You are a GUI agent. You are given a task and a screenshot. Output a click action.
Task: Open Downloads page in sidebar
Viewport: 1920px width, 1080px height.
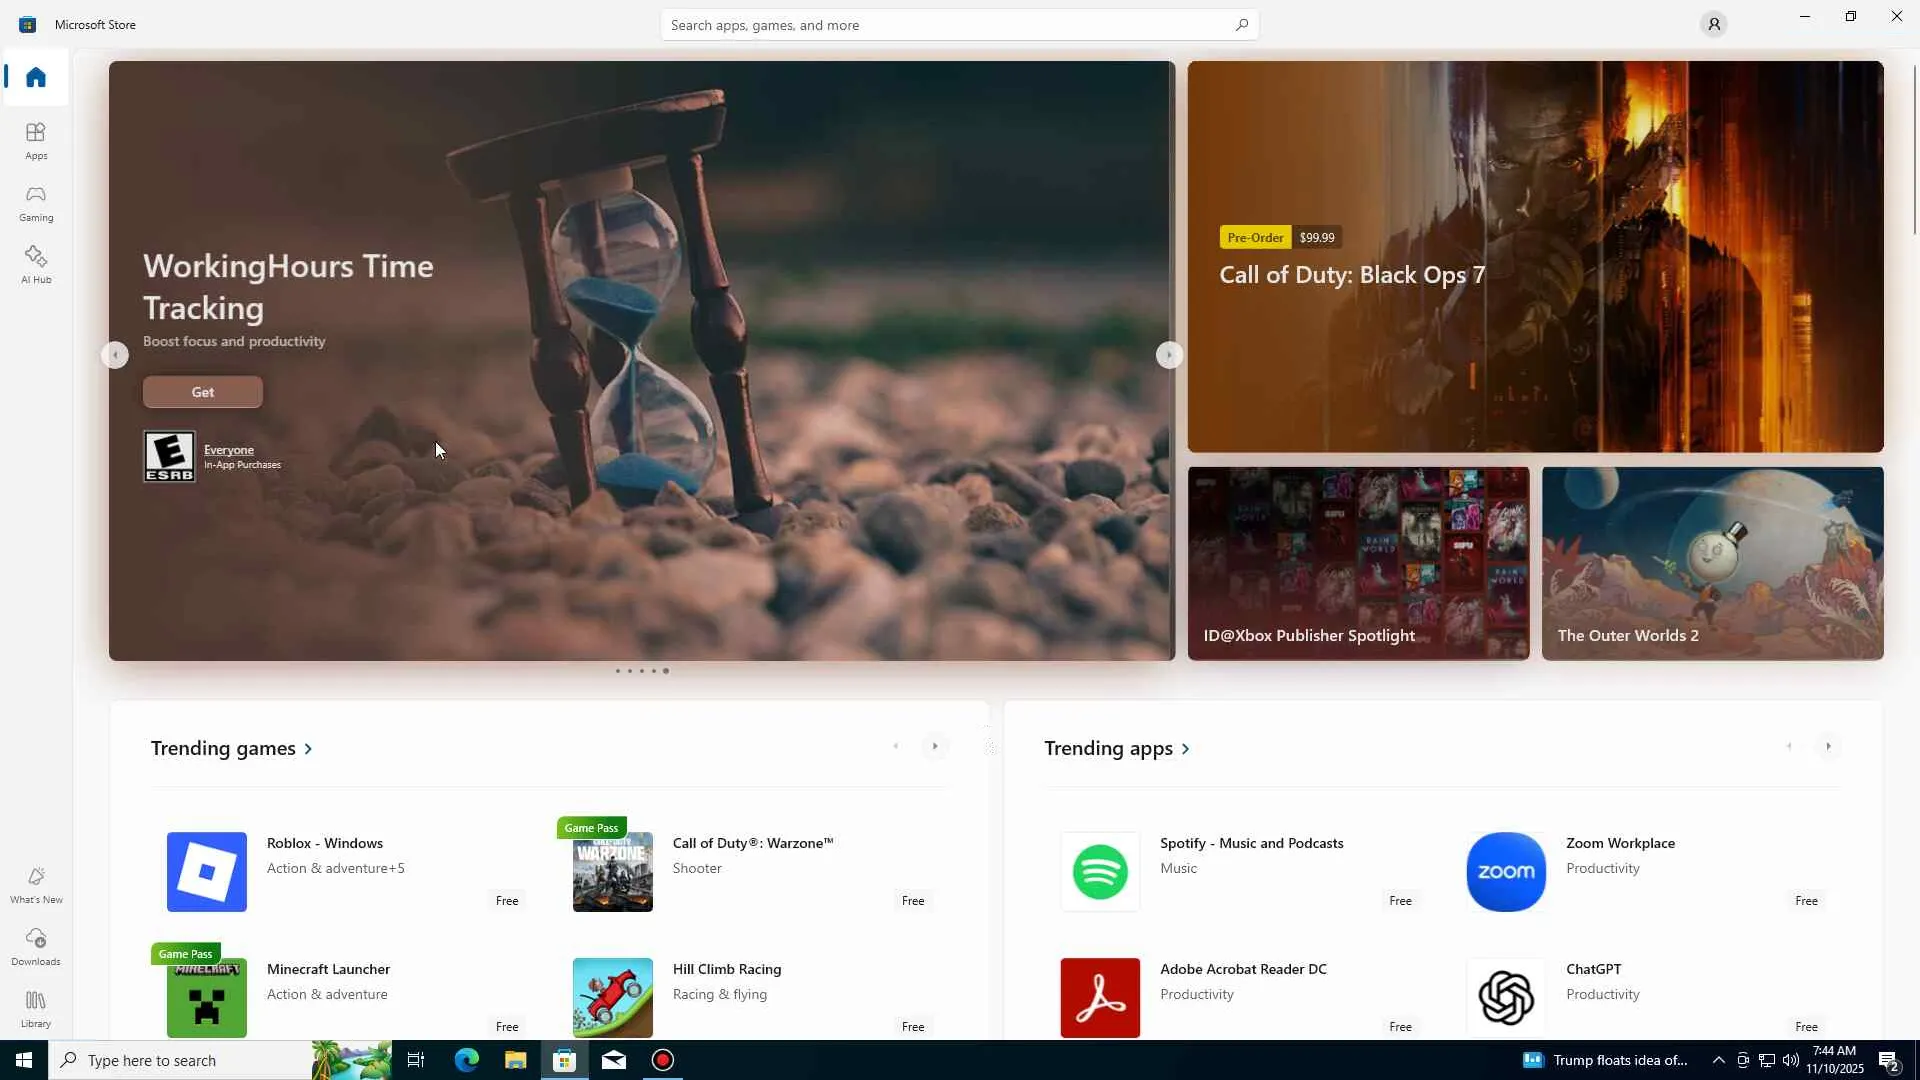[x=36, y=946]
